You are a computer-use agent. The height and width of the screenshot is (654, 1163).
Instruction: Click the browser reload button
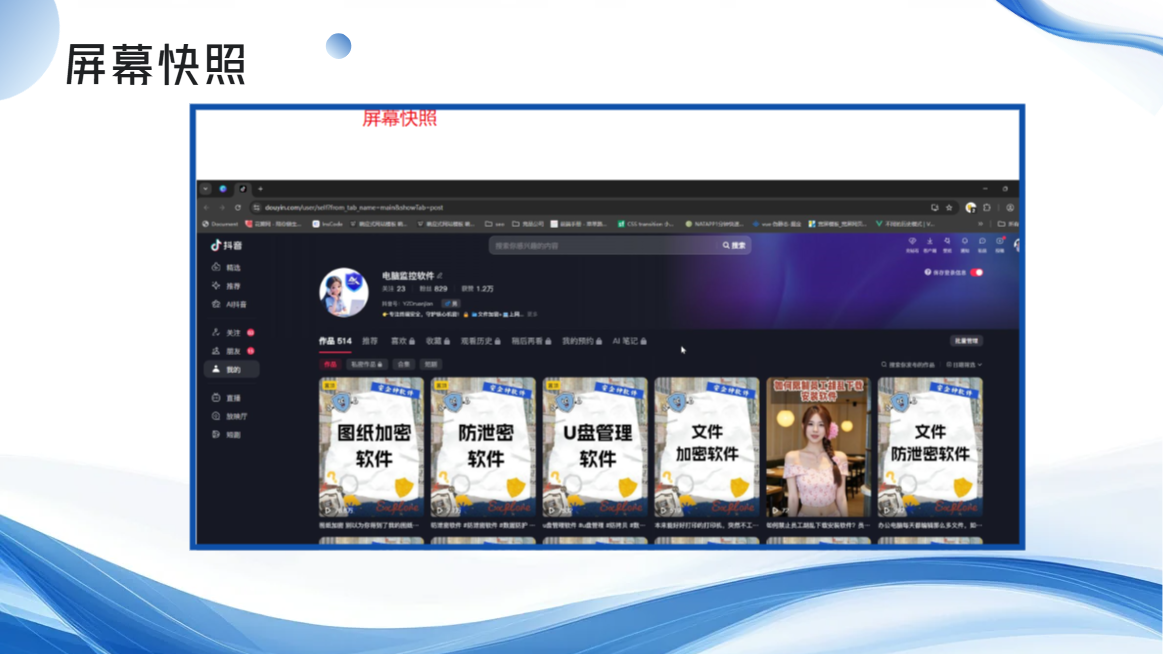[x=238, y=208]
